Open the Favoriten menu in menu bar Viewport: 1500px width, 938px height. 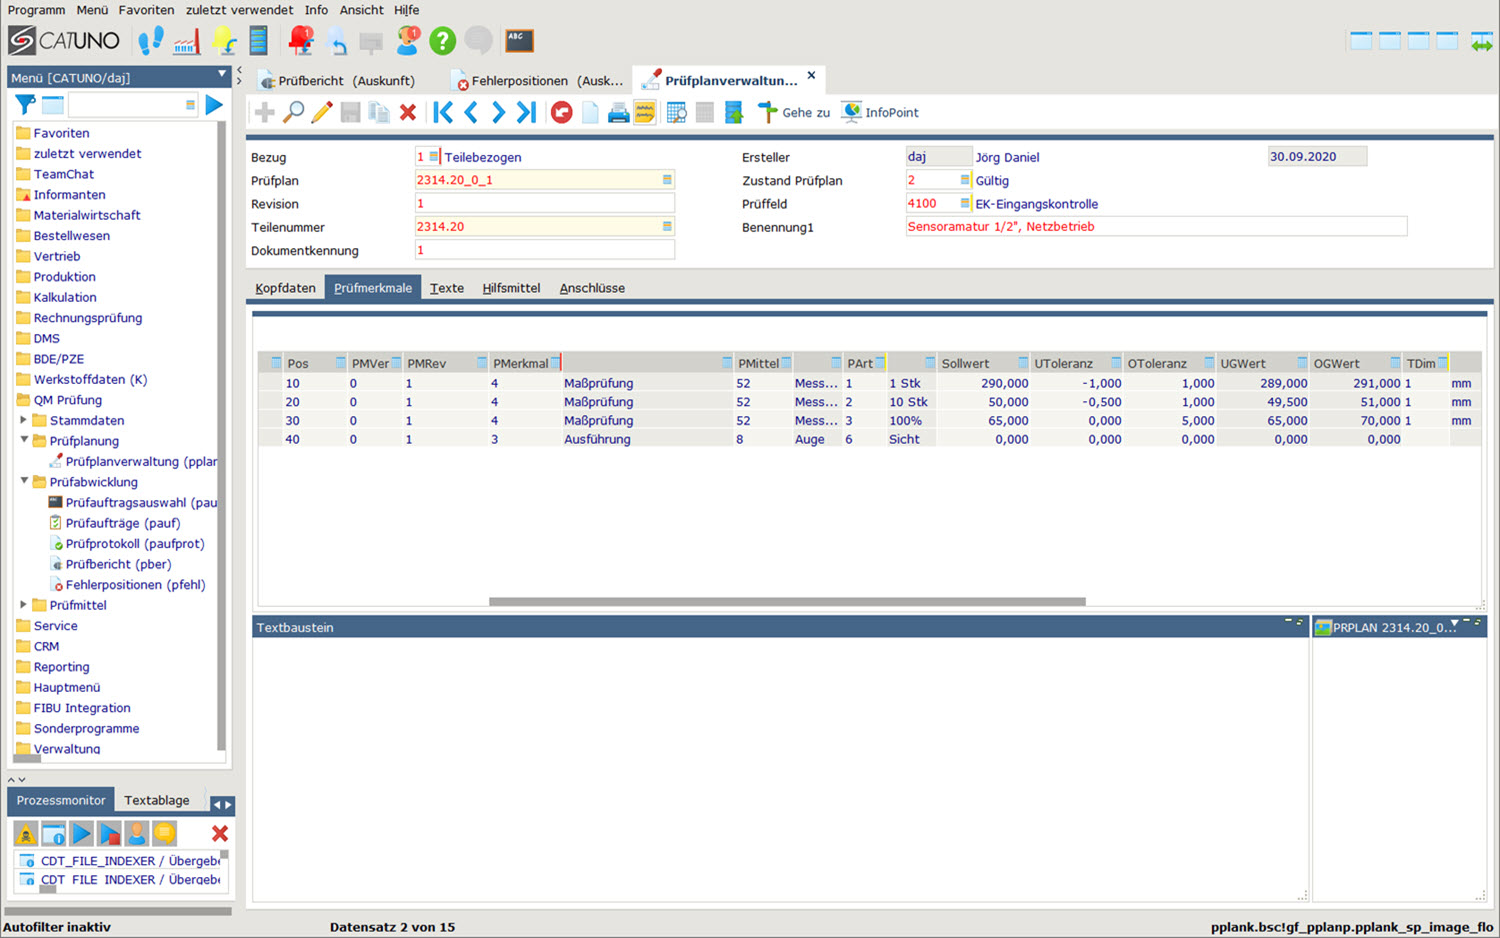[146, 10]
